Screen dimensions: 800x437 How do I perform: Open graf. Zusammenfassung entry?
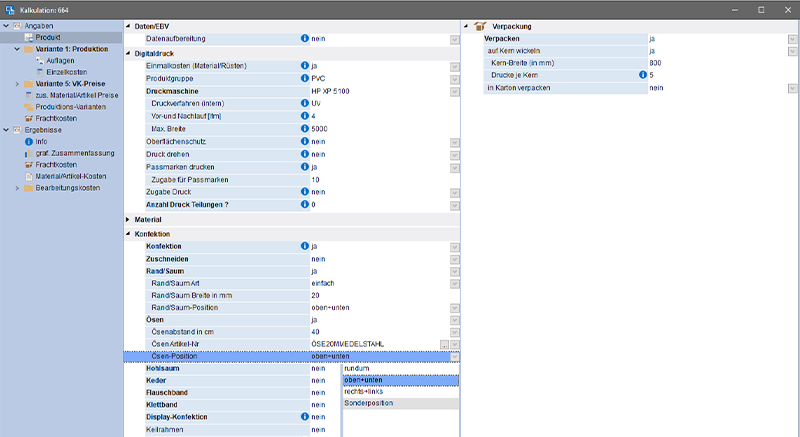(x=75, y=153)
